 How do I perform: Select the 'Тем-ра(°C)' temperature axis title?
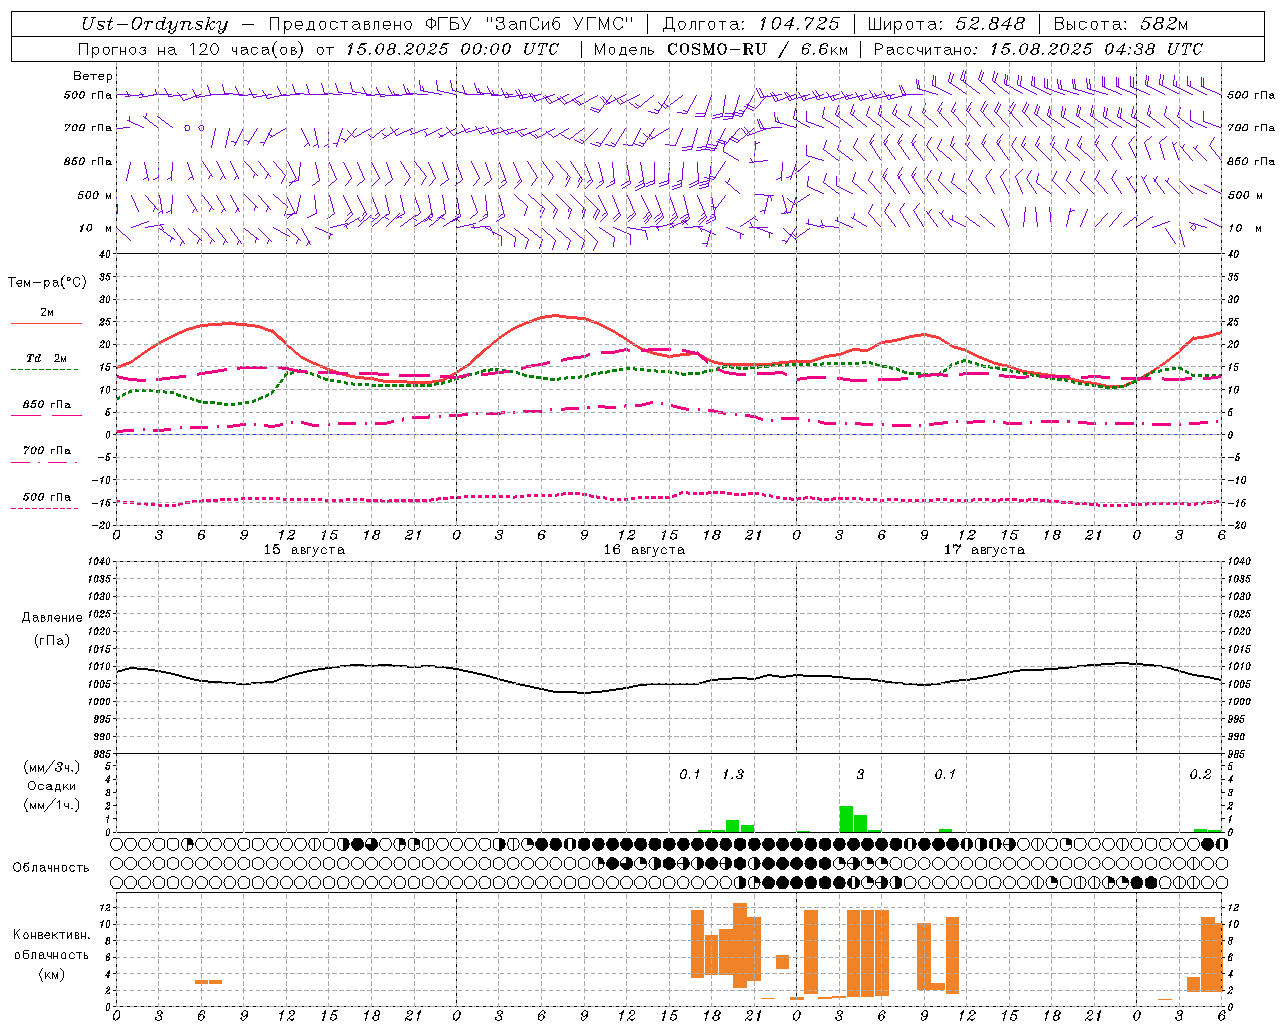coord(47,283)
